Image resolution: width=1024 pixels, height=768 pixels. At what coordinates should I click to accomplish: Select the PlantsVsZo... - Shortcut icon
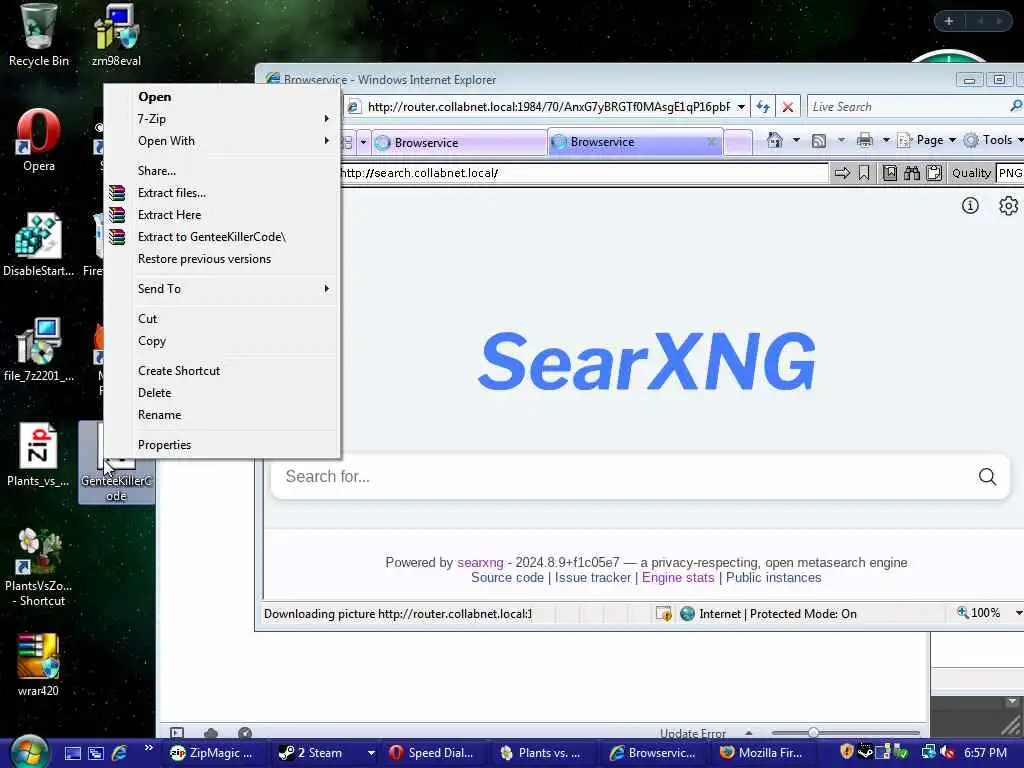[39, 567]
